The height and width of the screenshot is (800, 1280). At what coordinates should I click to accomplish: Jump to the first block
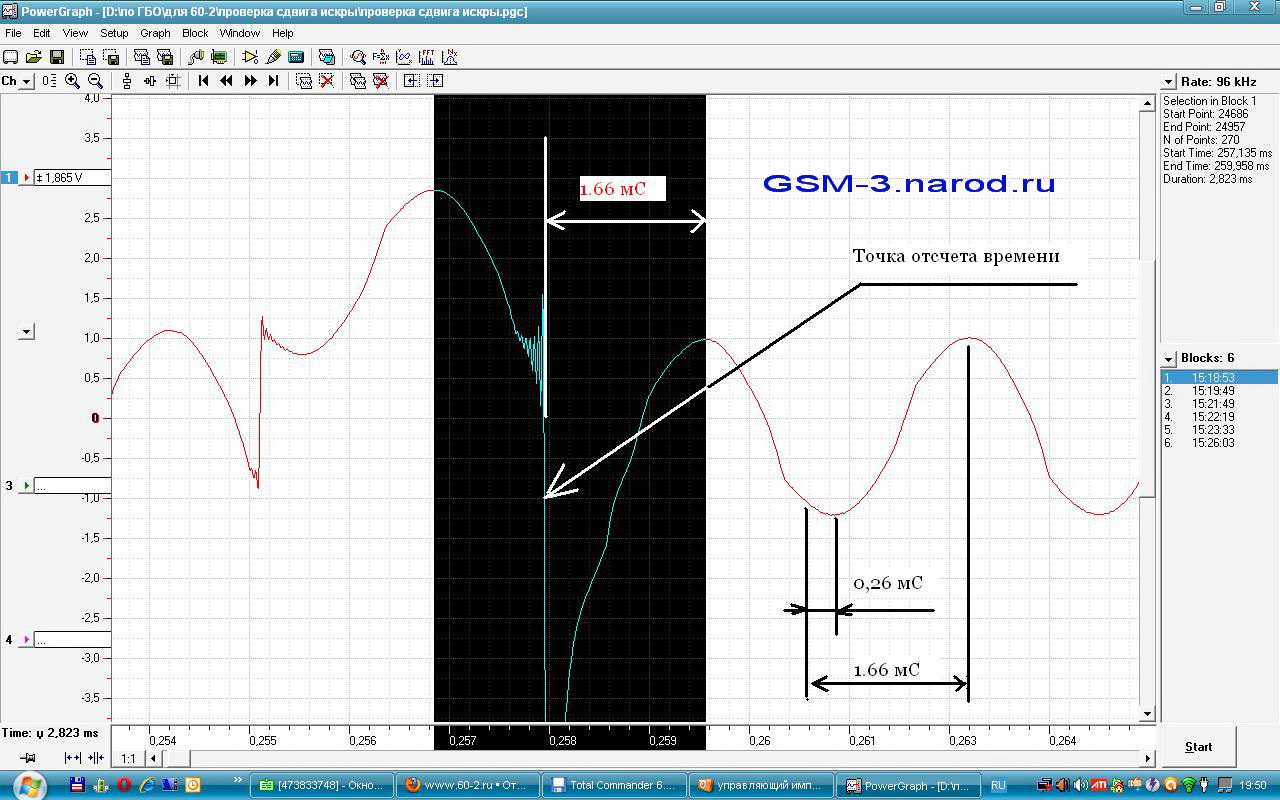(203, 81)
